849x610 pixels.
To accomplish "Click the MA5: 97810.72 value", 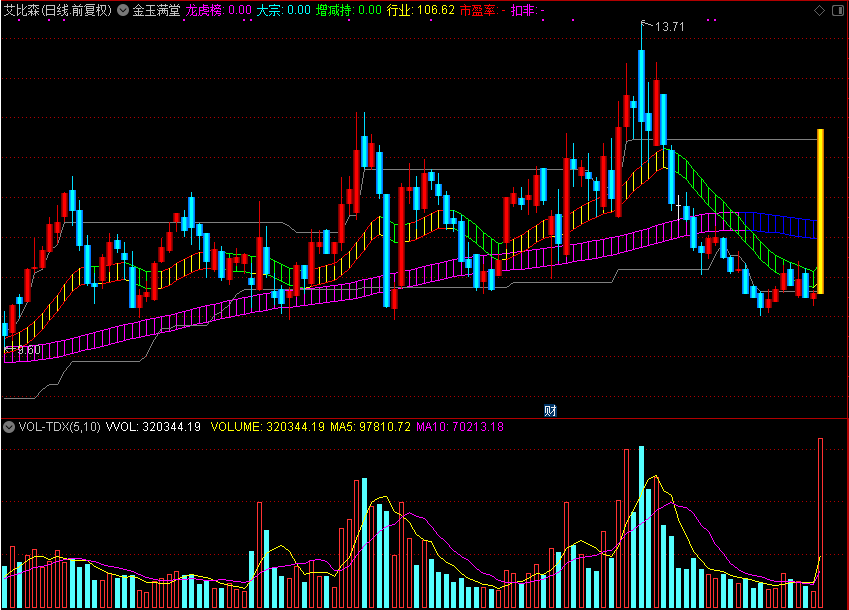I will click(x=370, y=427).
